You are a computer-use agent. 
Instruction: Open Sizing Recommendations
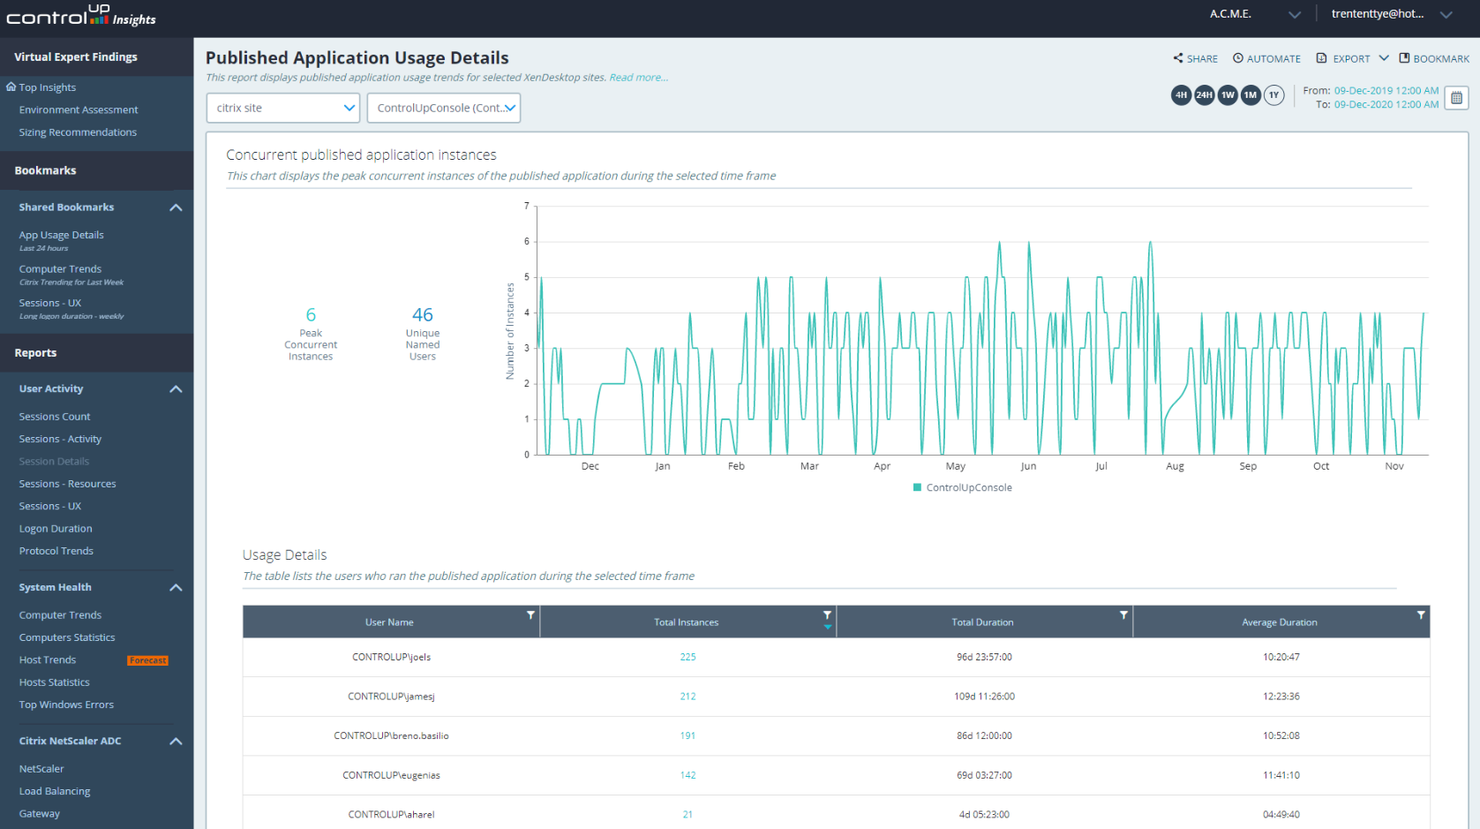pos(78,132)
